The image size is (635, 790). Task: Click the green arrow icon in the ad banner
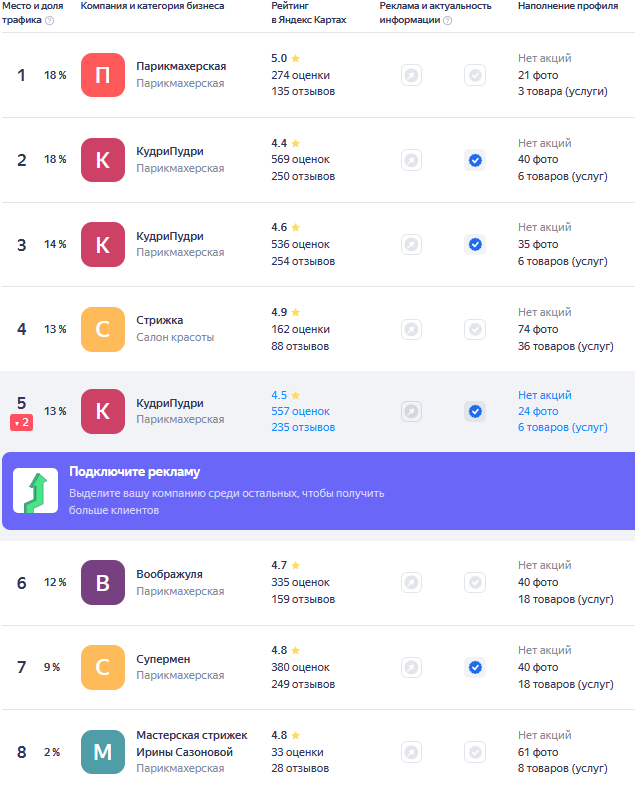(35, 490)
